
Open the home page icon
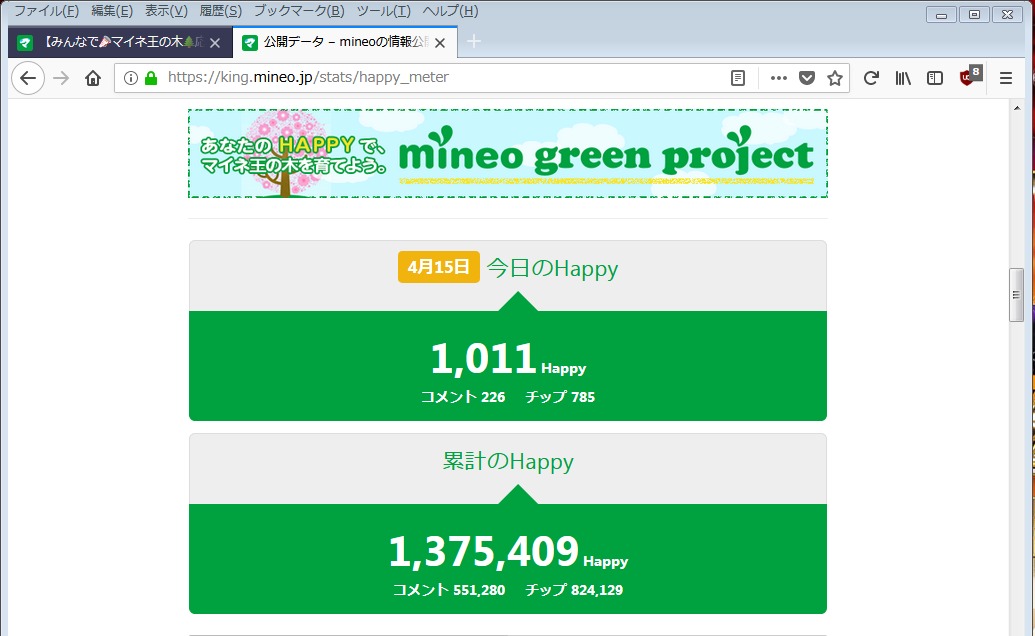(93, 78)
